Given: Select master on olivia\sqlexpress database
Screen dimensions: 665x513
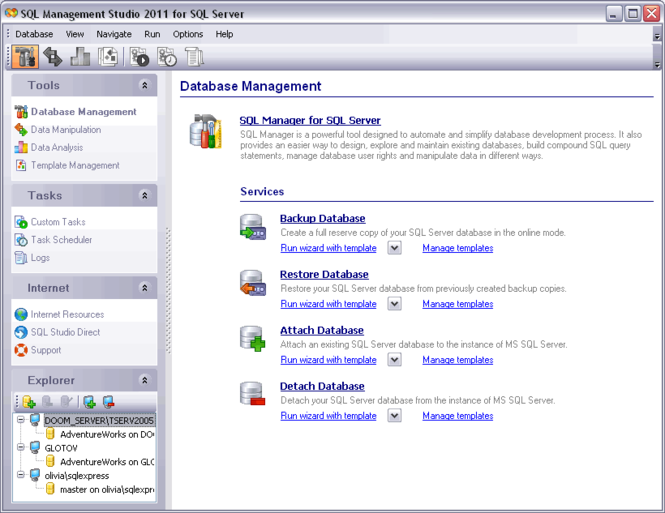Looking at the screenshot, I should pyautogui.click(x=107, y=490).
